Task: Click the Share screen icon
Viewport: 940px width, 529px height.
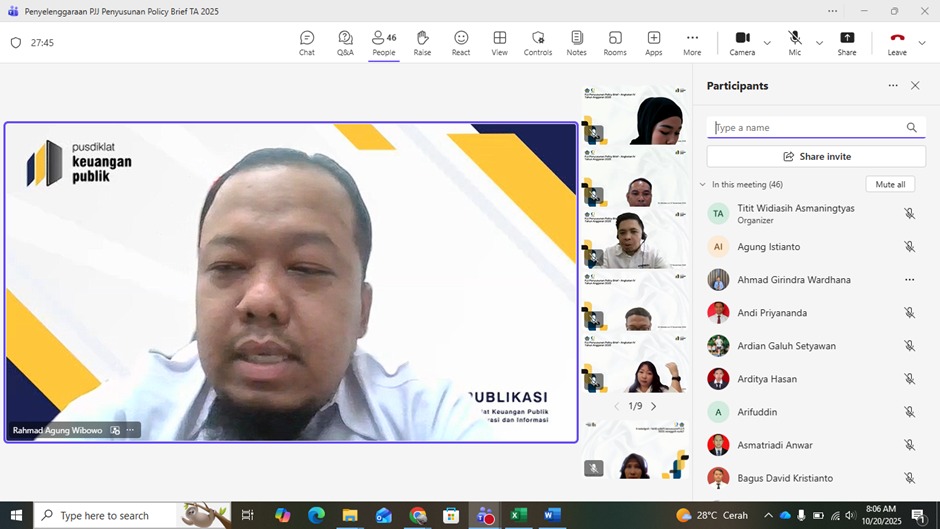Action: (847, 43)
